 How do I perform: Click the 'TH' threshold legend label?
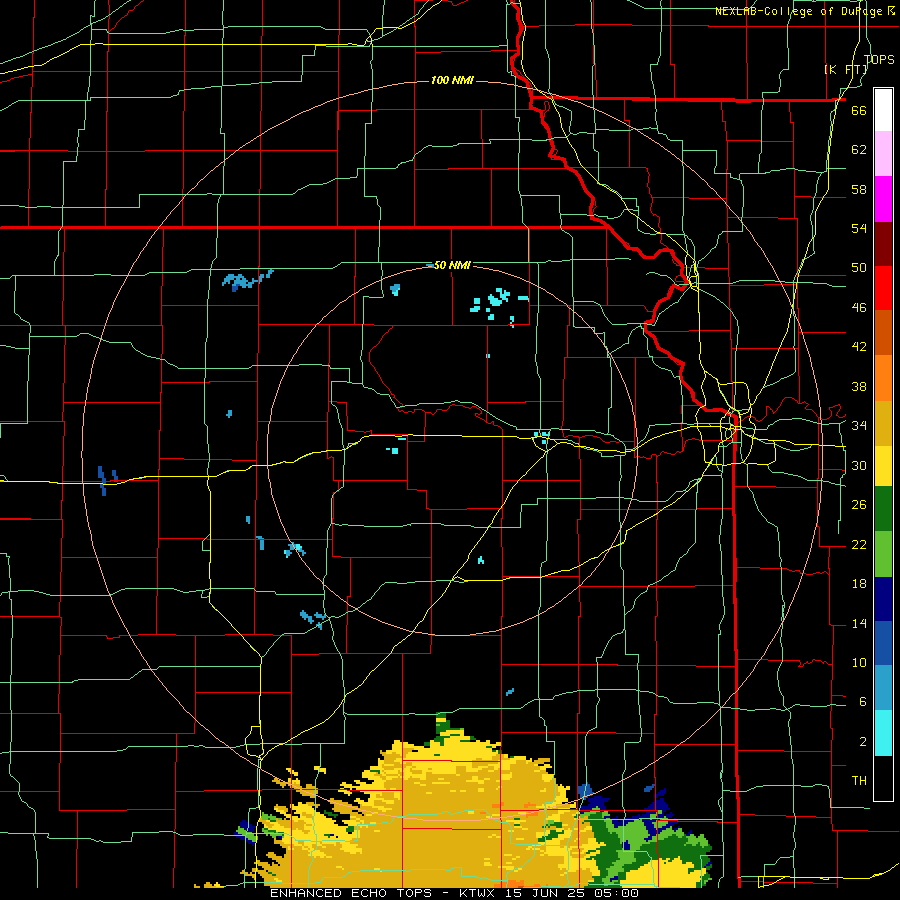[x=859, y=781]
